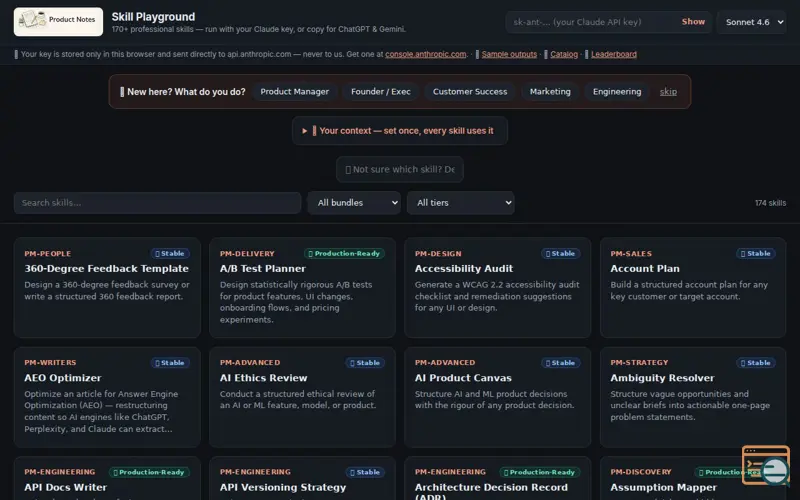The width and height of the screenshot is (800, 500).
Task: Click the PM-PEOPLE category label
Action: [x=47, y=254]
